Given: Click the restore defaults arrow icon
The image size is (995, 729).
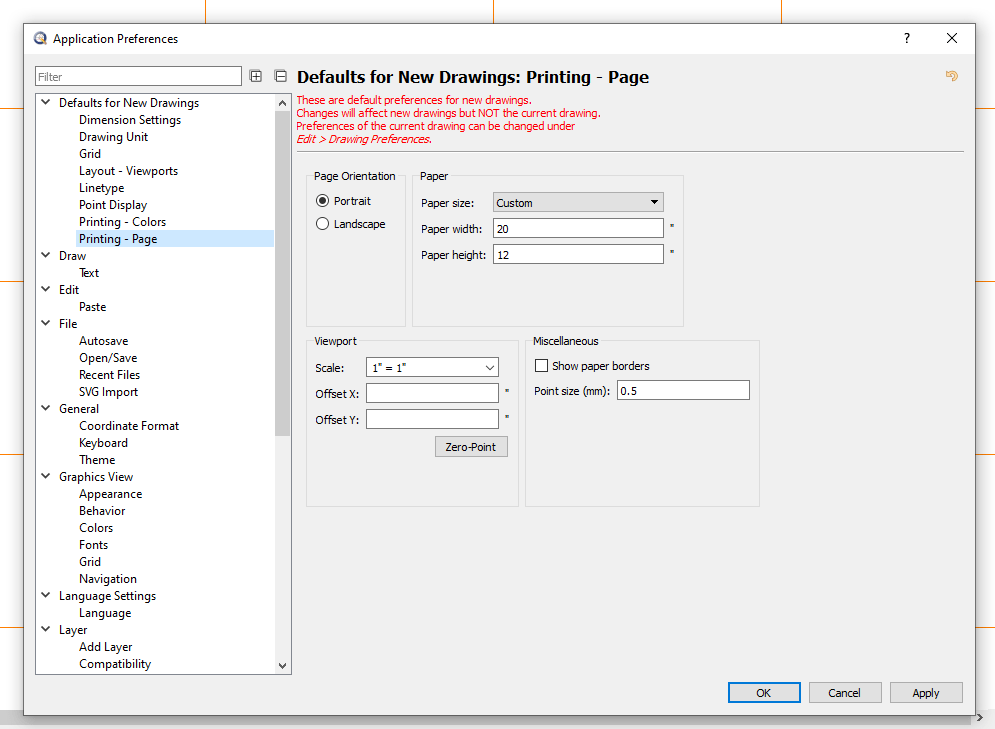Looking at the screenshot, I should click(x=951, y=76).
